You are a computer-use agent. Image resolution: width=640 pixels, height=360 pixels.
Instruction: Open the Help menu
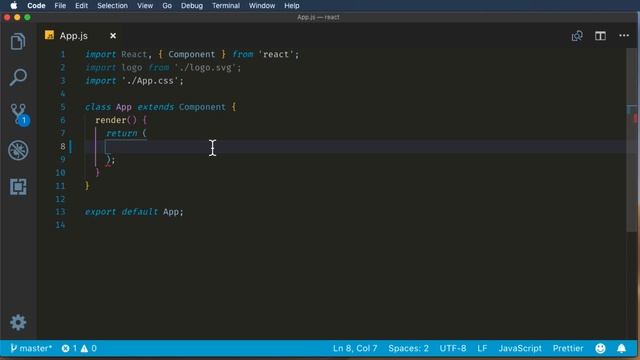coord(292,5)
